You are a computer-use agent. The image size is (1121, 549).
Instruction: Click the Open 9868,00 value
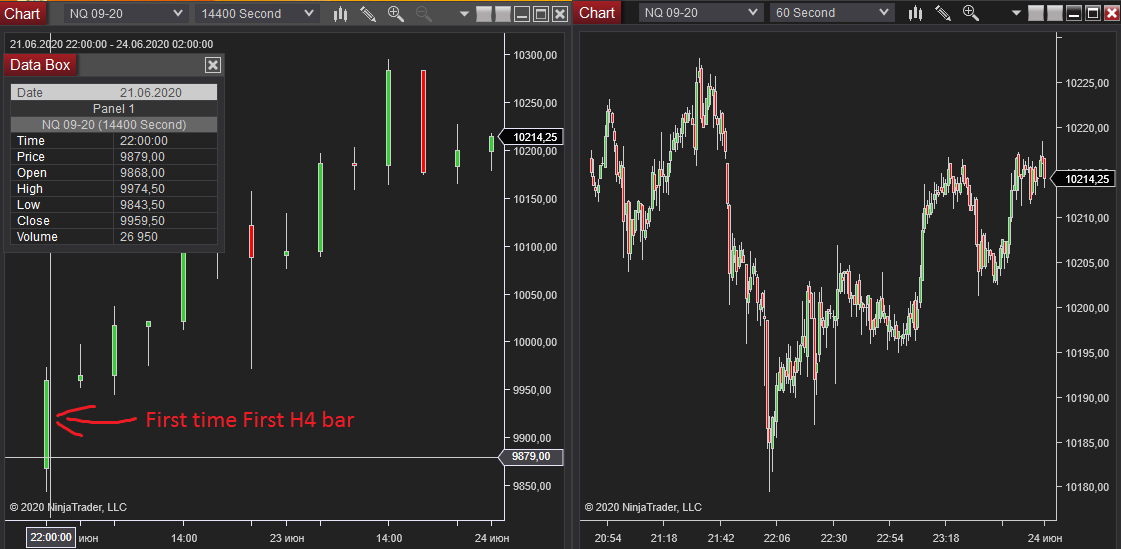pos(142,173)
